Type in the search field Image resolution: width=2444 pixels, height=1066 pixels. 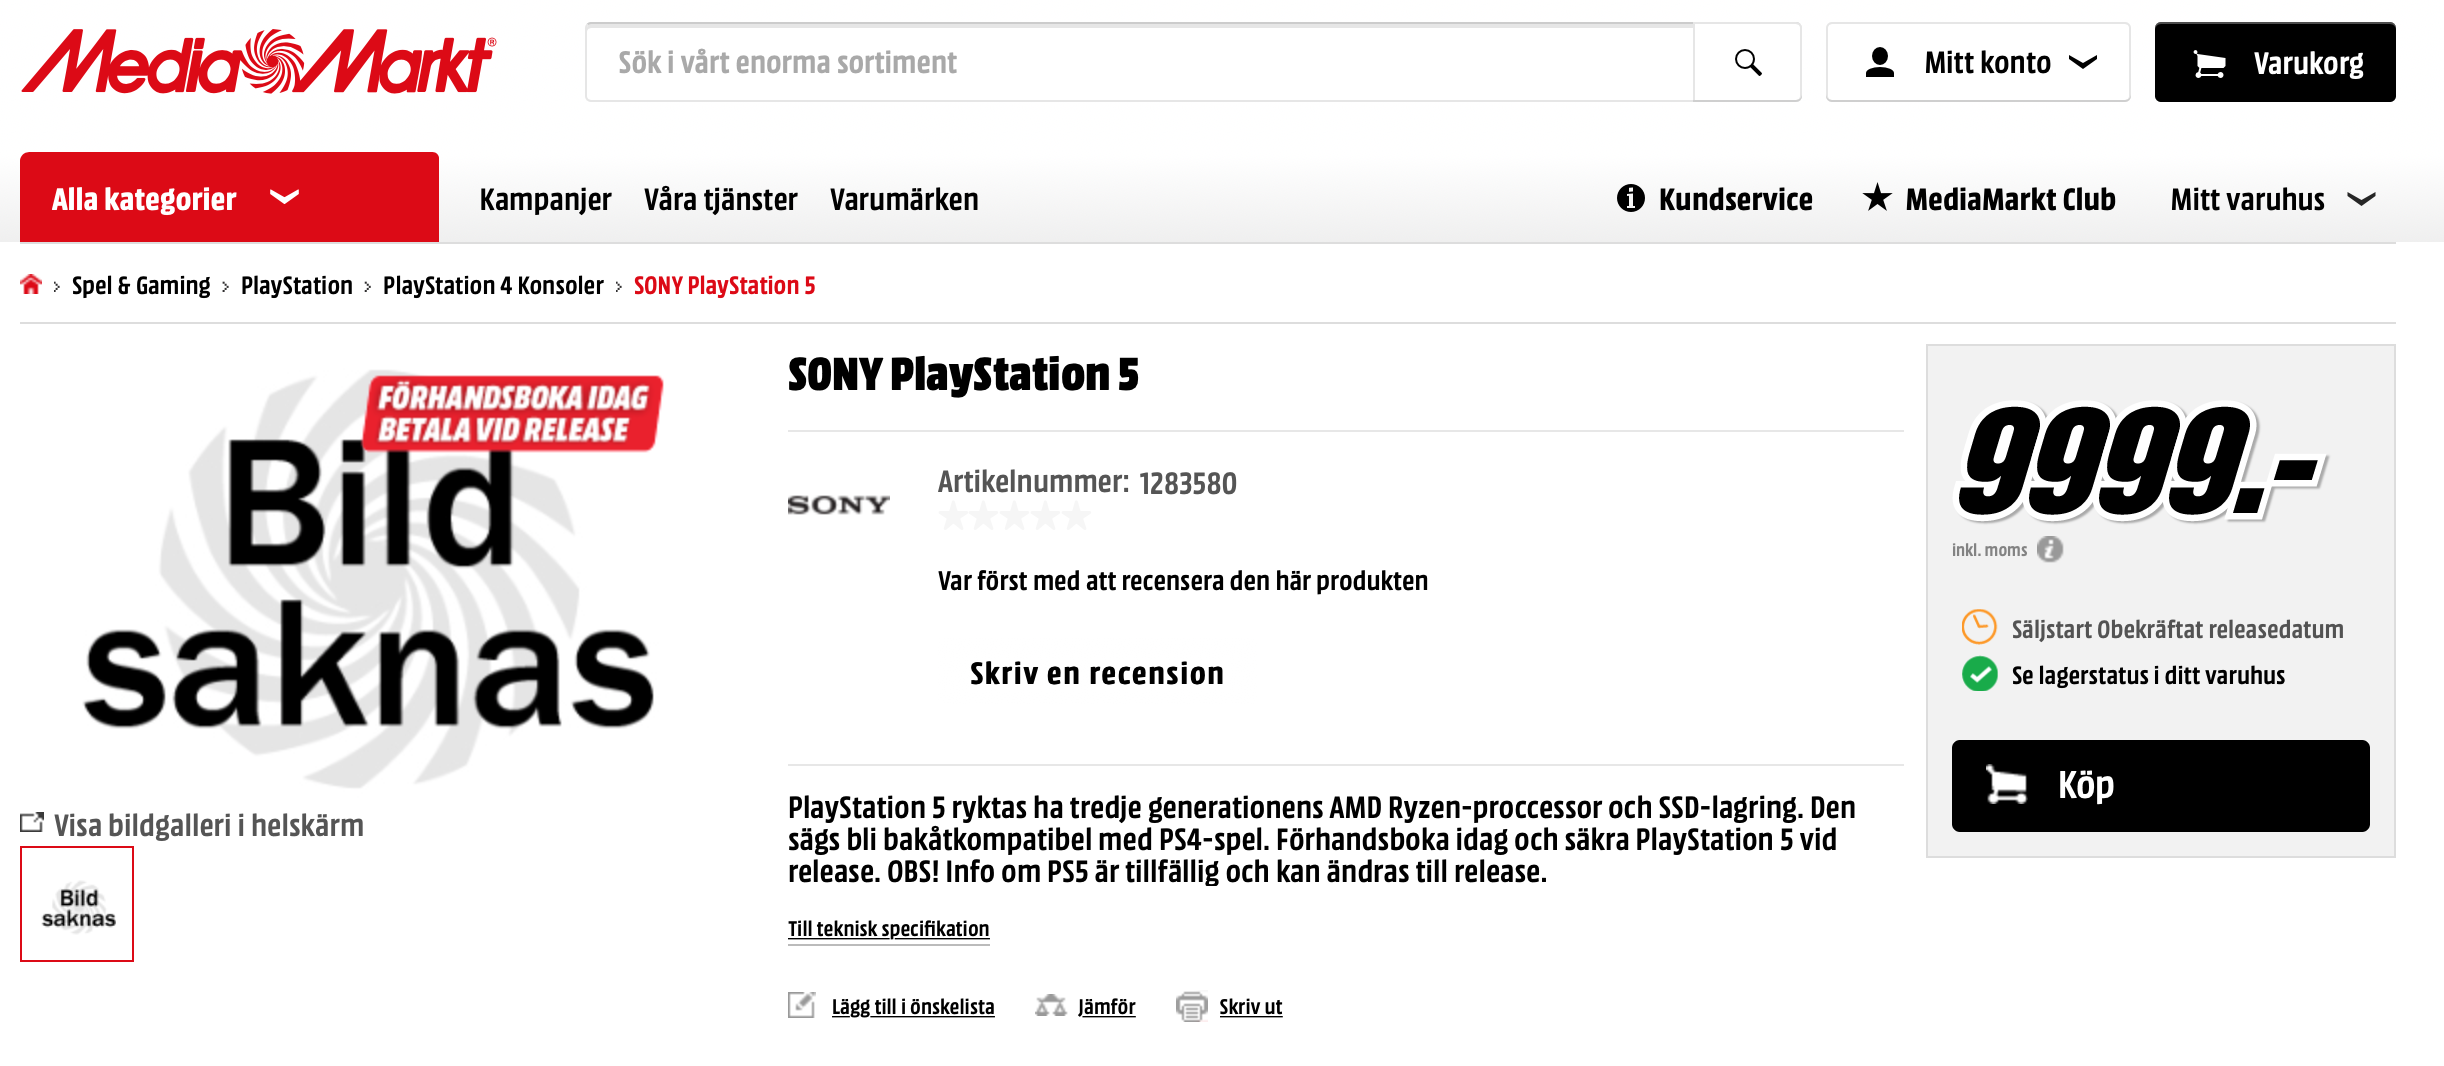[1140, 62]
